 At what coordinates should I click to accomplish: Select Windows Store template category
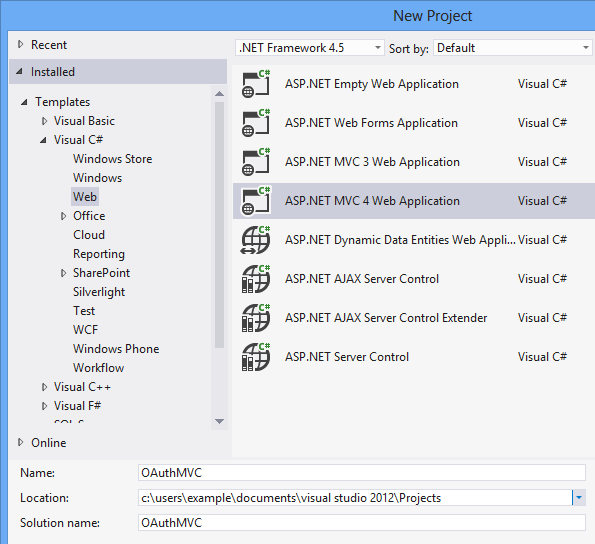[113, 159]
